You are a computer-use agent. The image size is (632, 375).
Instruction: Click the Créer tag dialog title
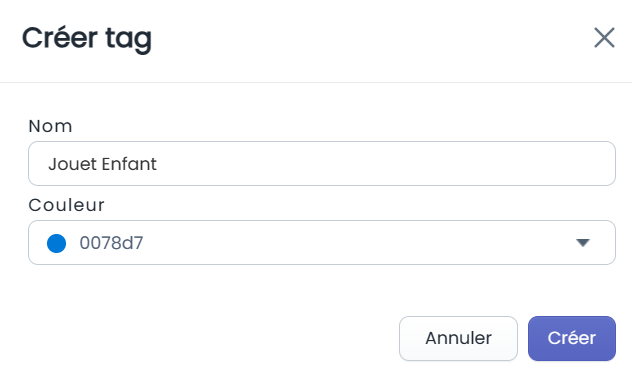tap(87, 39)
